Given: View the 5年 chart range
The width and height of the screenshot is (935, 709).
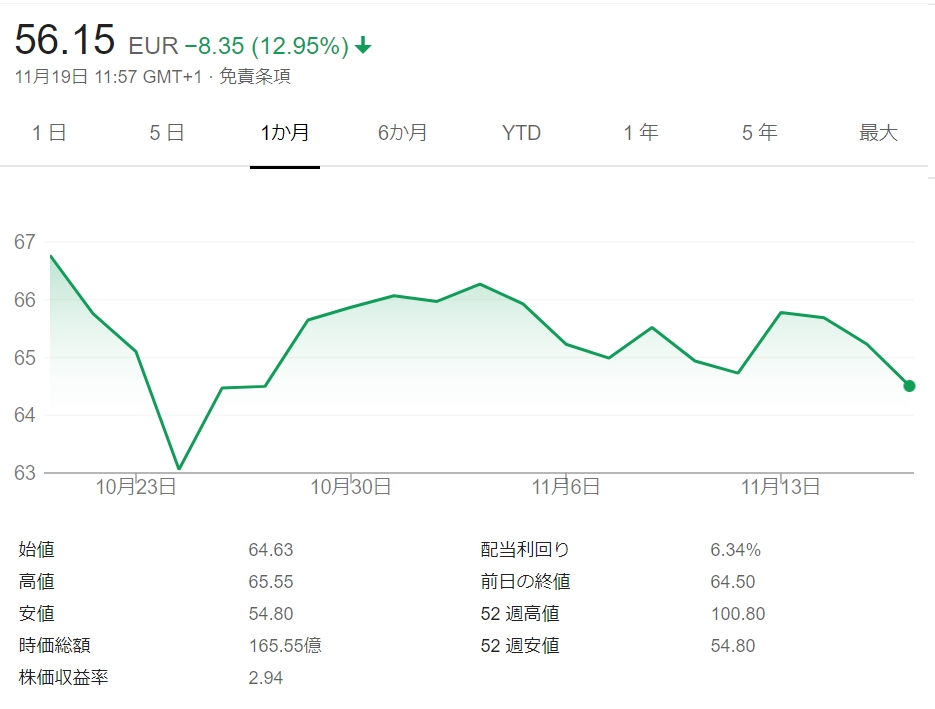Looking at the screenshot, I should tap(760, 133).
